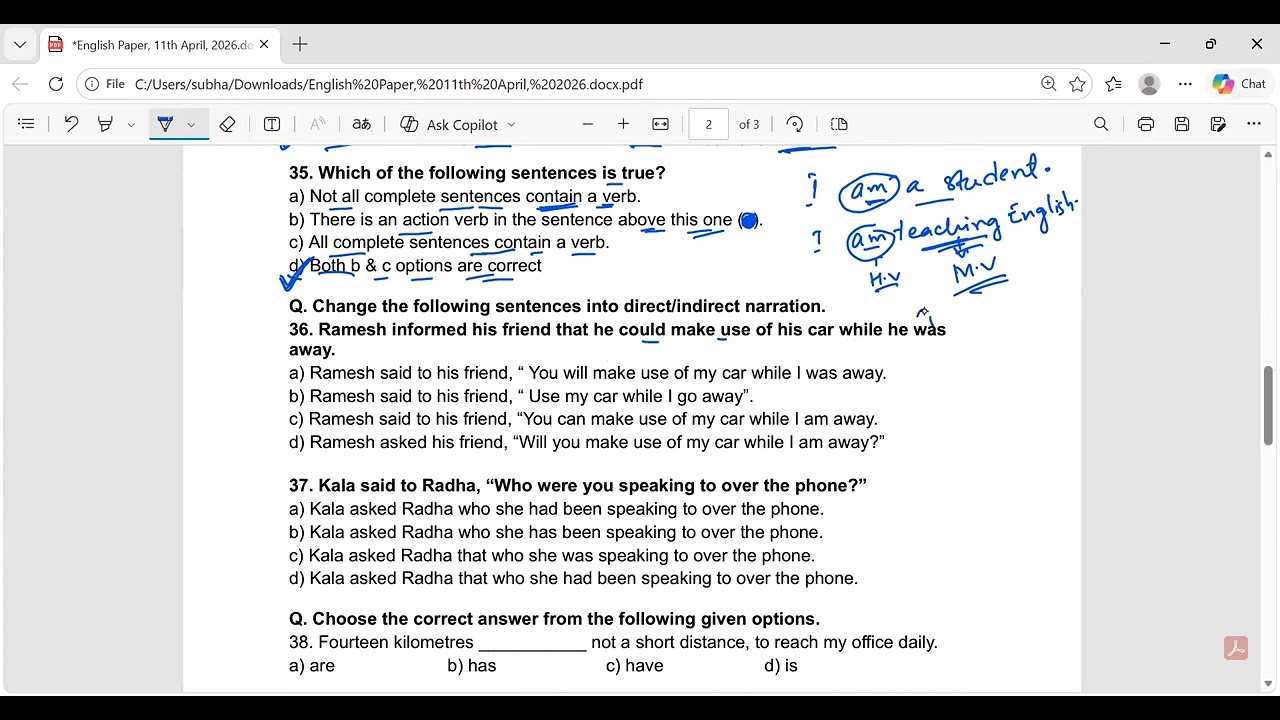Click the Ask Copilot button

tap(449, 124)
